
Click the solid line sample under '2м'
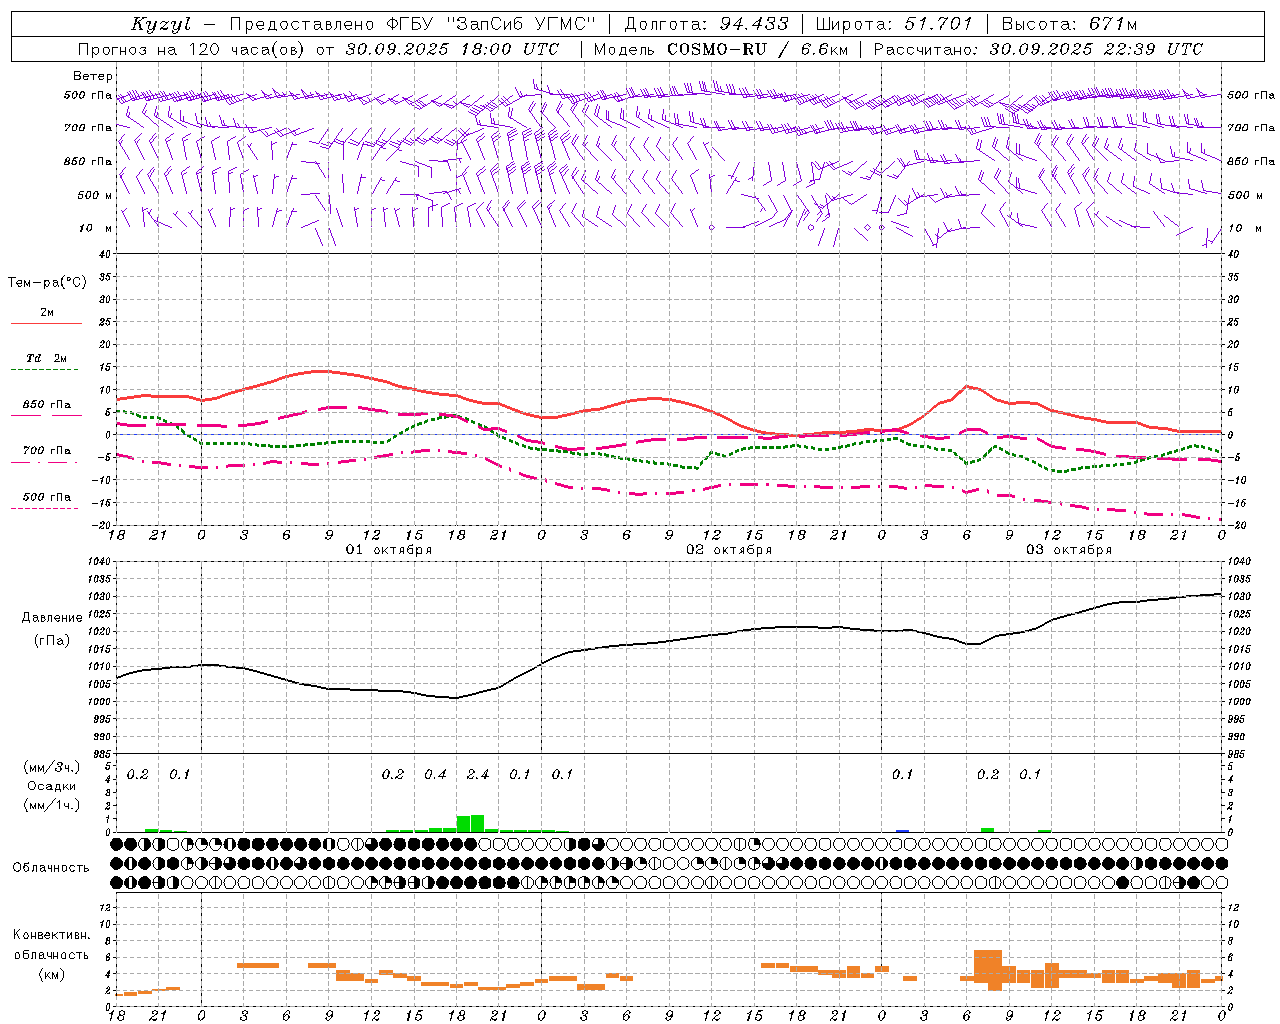pyautogui.click(x=46, y=324)
